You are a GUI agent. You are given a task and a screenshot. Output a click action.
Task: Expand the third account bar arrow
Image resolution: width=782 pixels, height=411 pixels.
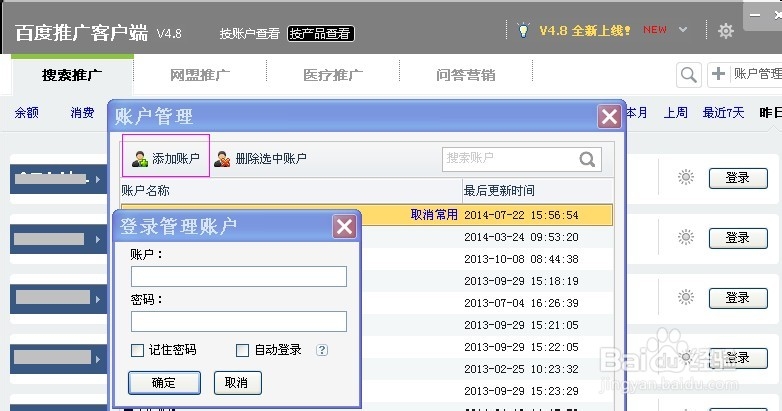[x=98, y=299]
